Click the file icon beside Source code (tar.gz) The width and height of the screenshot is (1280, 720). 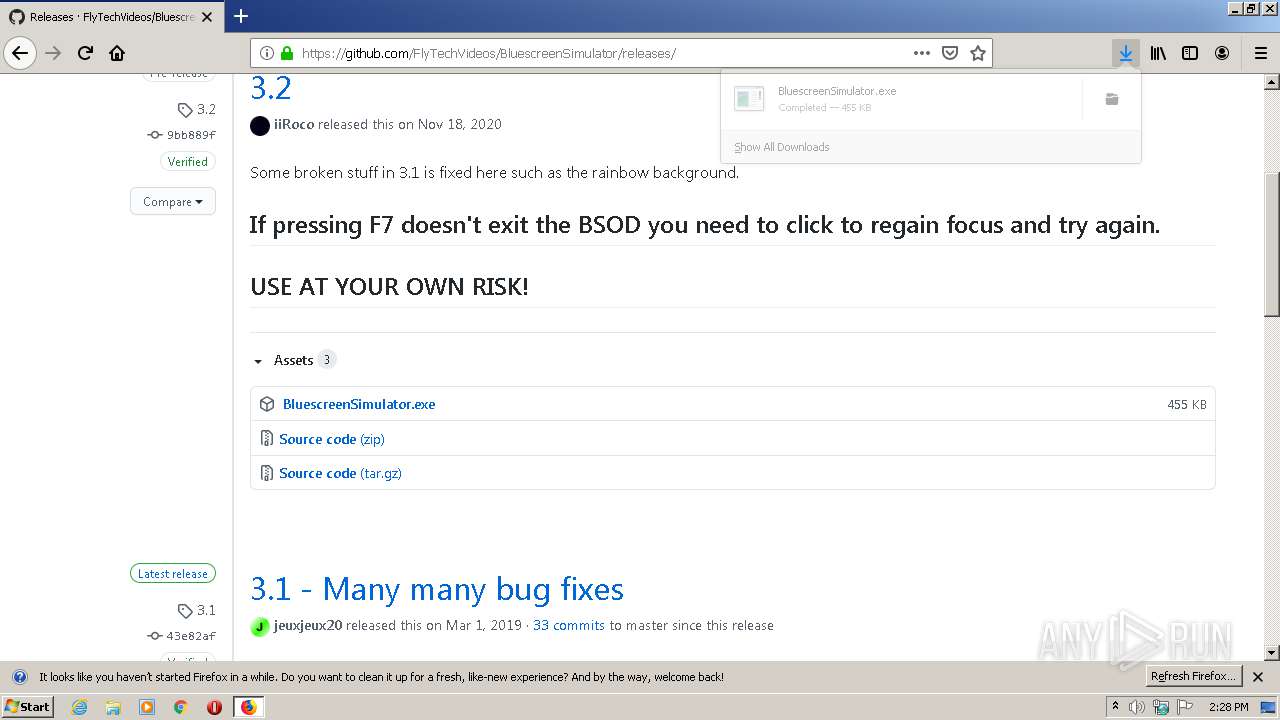267,472
